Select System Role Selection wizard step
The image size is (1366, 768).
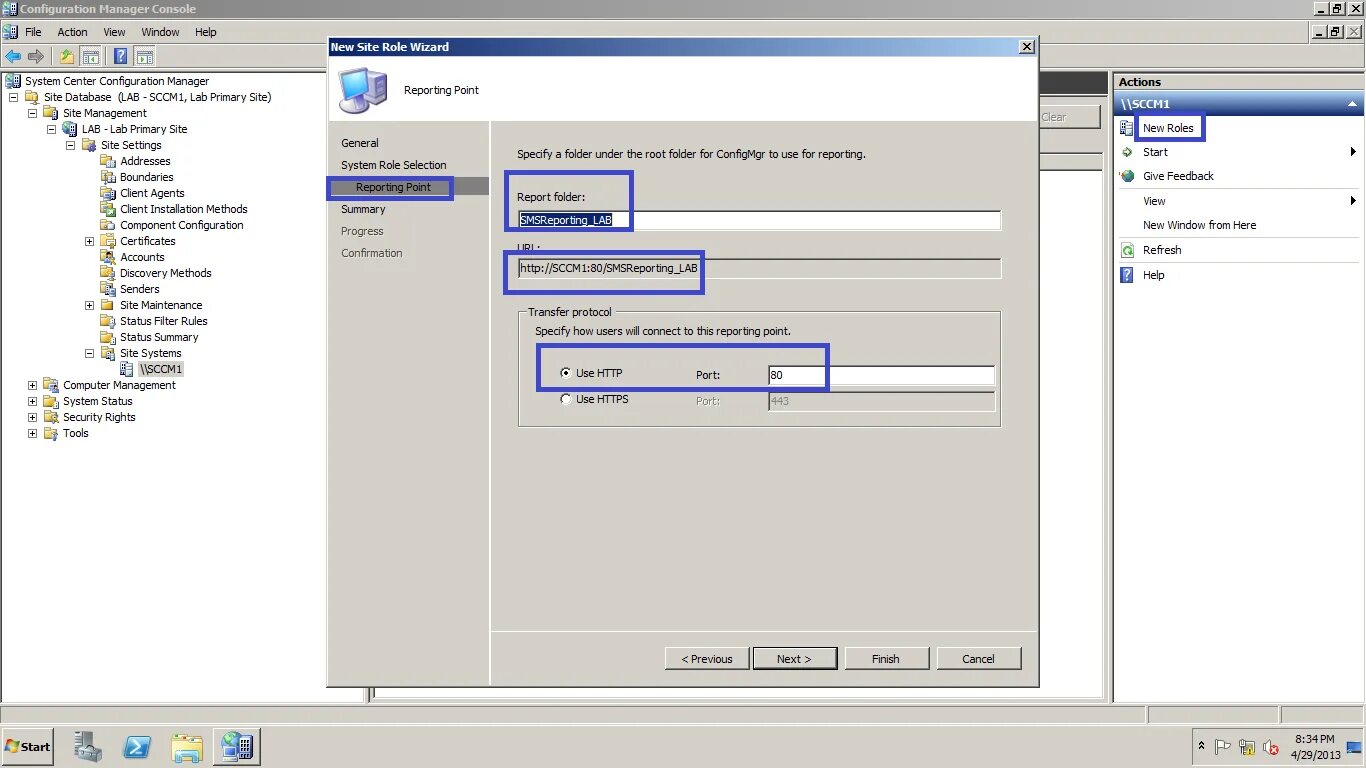tap(394, 165)
